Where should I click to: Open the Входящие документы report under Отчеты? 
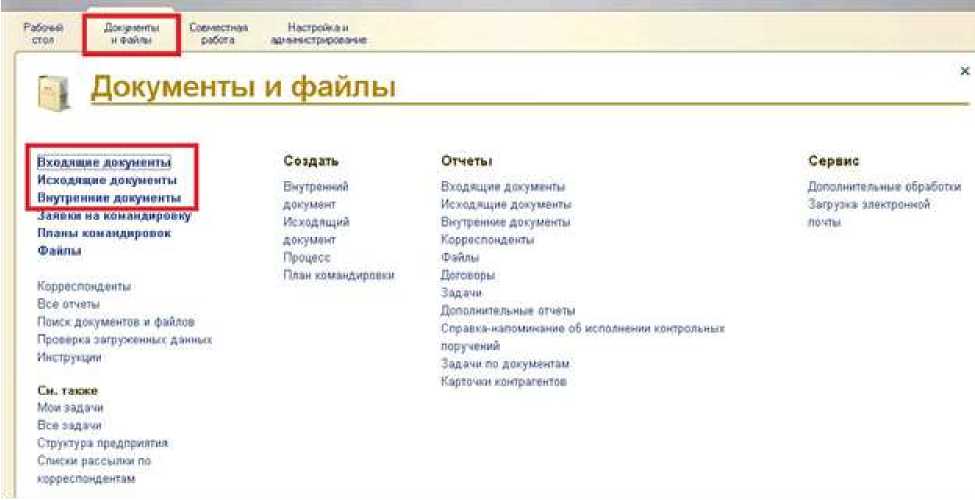pyautogui.click(x=502, y=186)
